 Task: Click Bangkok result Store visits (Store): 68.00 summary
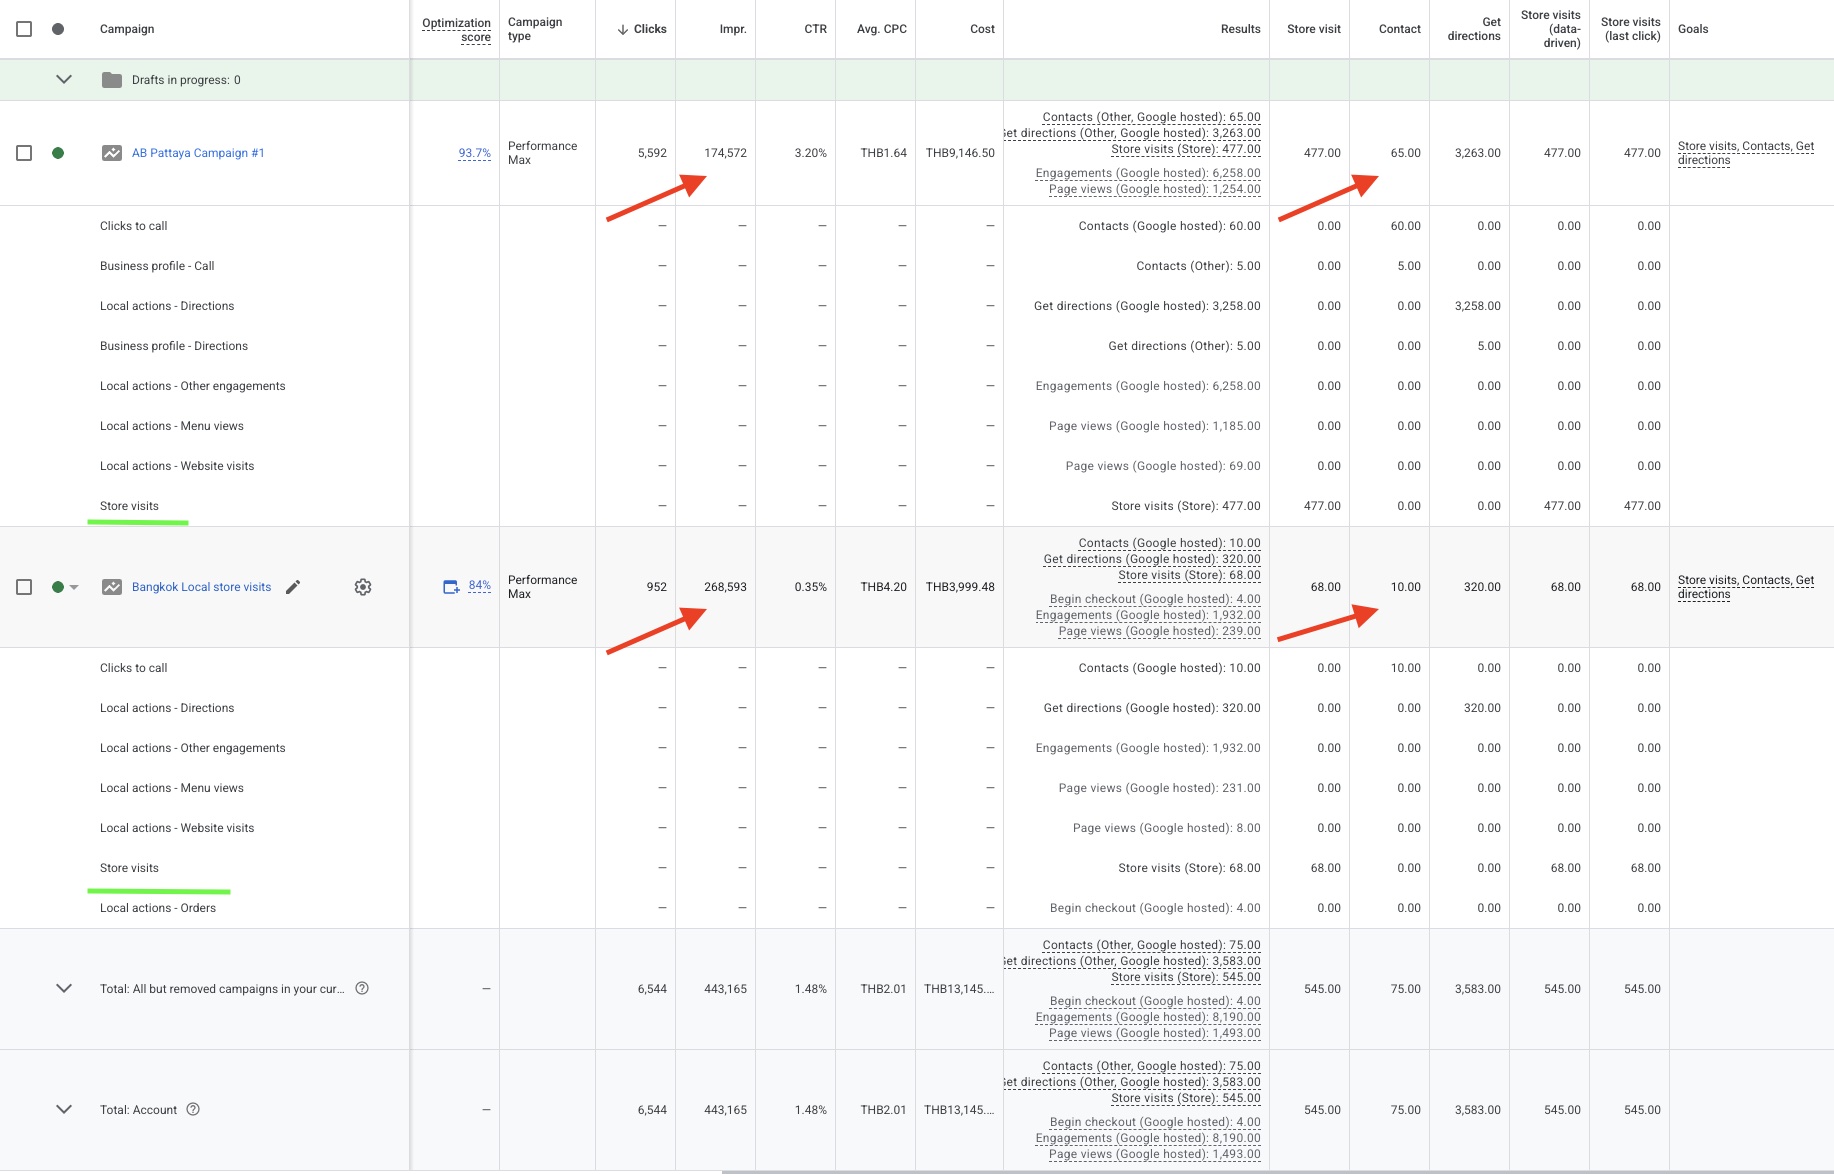(x=1189, y=575)
